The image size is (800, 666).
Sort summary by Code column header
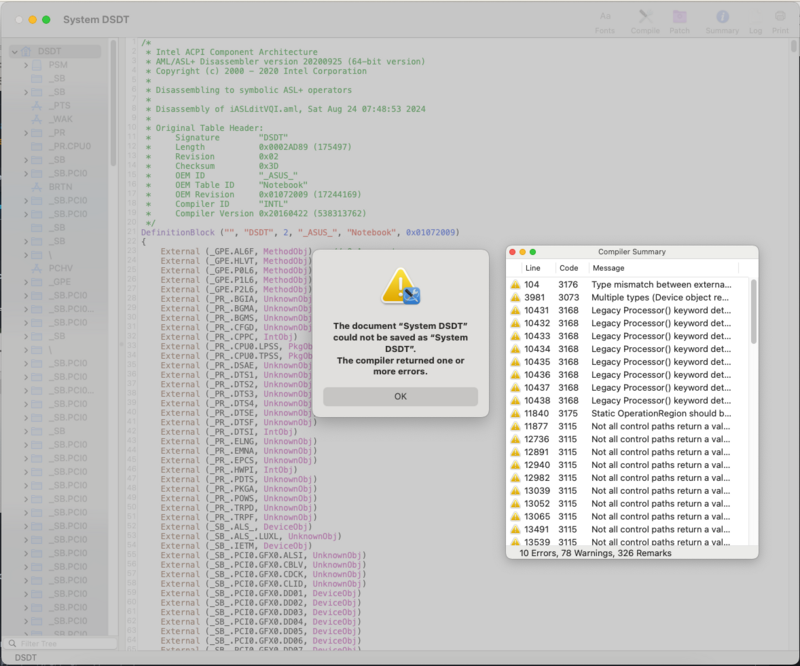tap(568, 268)
